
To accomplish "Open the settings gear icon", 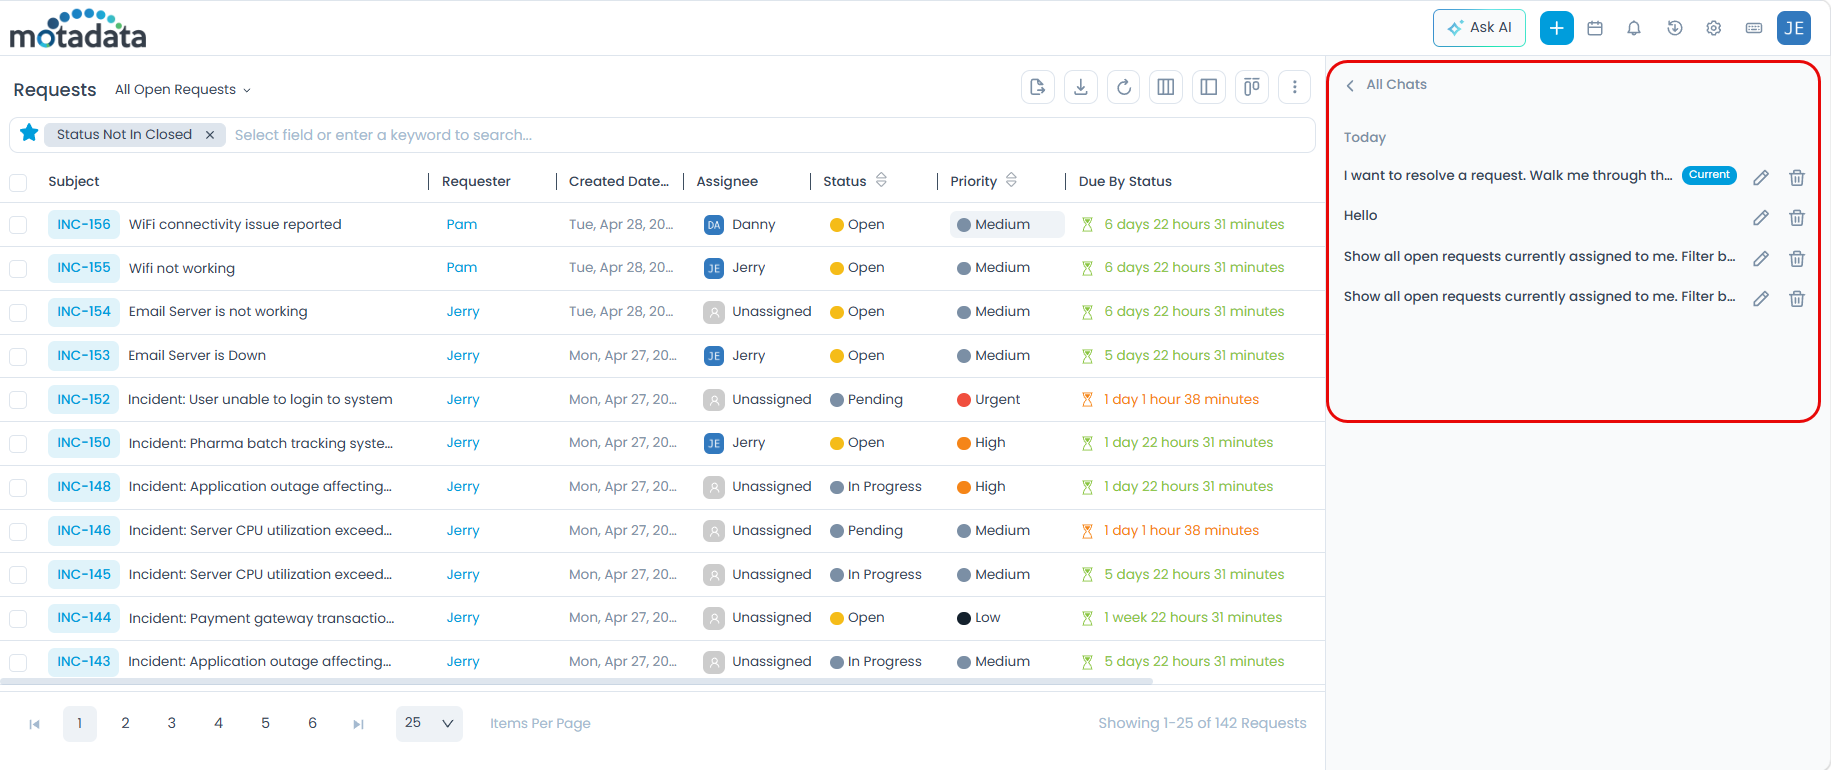I will [x=1714, y=28].
